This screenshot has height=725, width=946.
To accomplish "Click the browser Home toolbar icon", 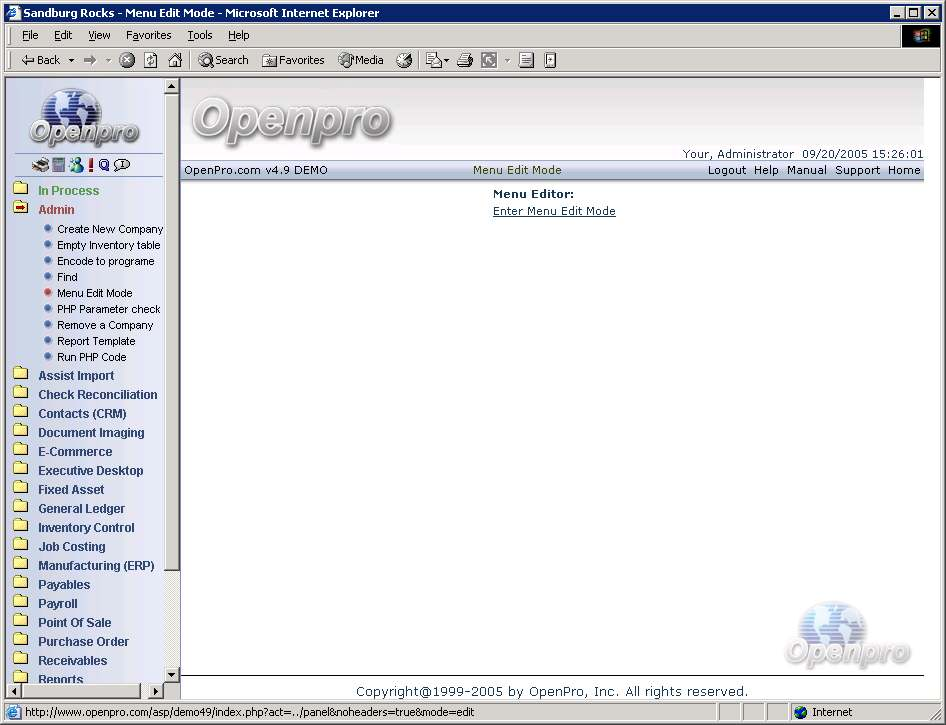I will click(x=175, y=60).
